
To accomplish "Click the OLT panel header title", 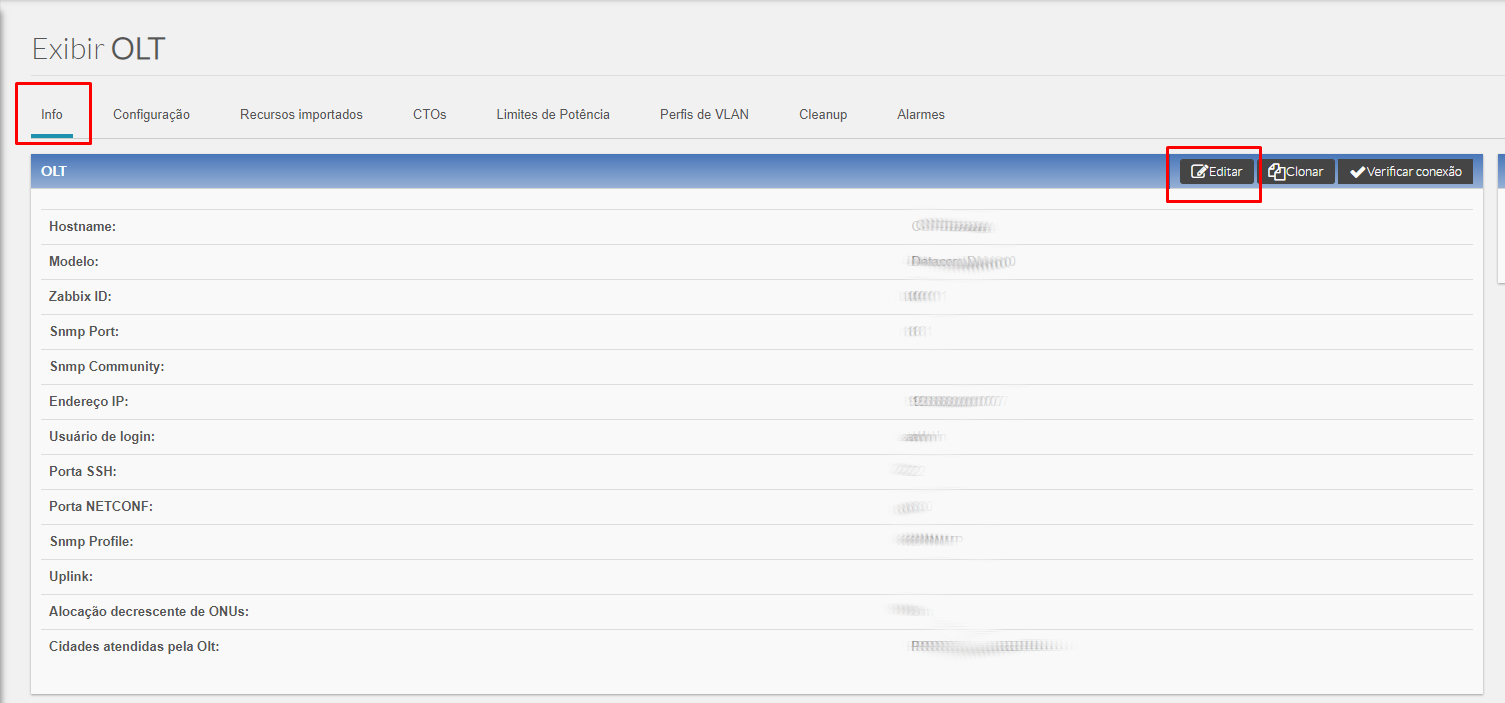I will pos(54,171).
